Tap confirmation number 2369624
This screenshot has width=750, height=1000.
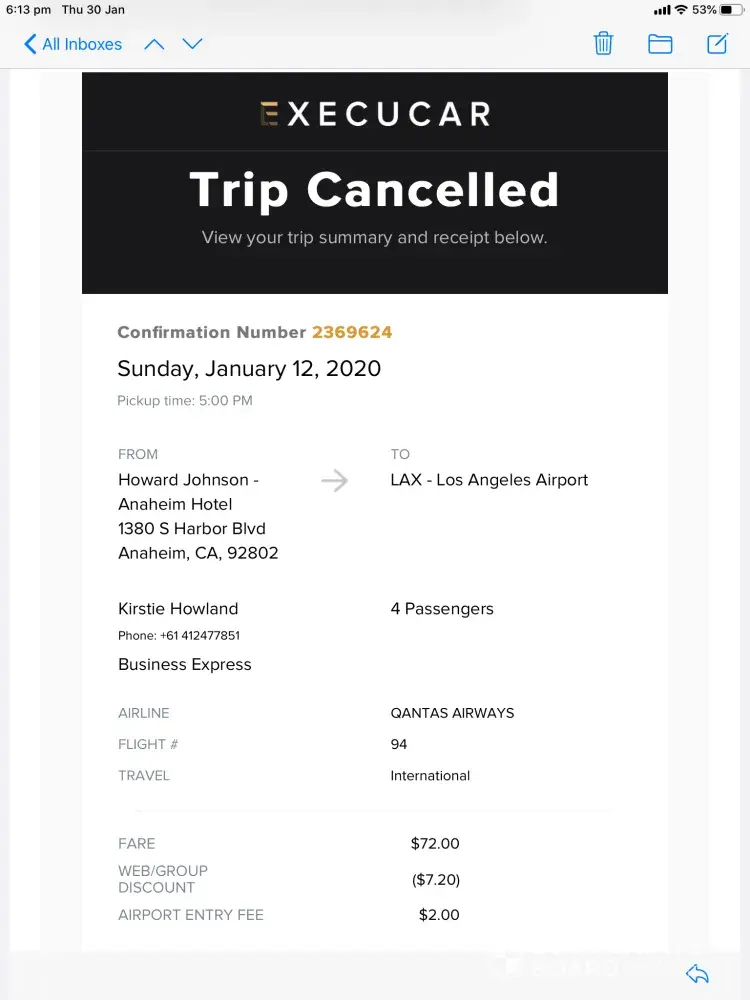click(x=352, y=332)
